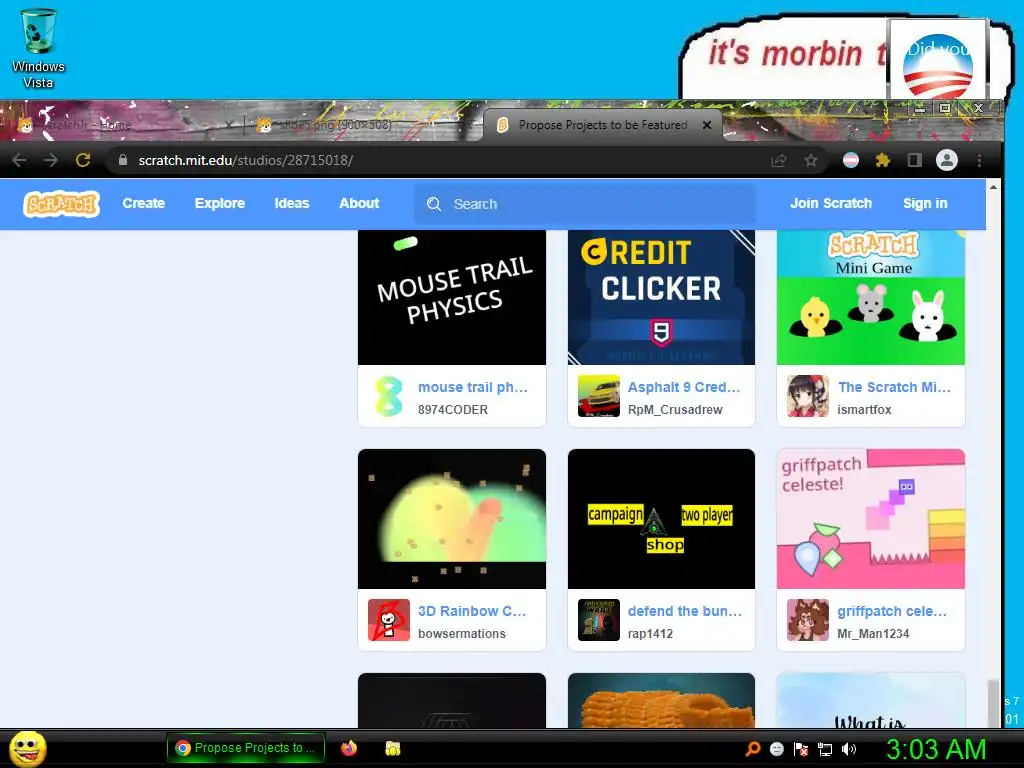Click the flag with red X tray icon
The width and height of the screenshot is (1024, 768).
pyautogui.click(x=801, y=749)
